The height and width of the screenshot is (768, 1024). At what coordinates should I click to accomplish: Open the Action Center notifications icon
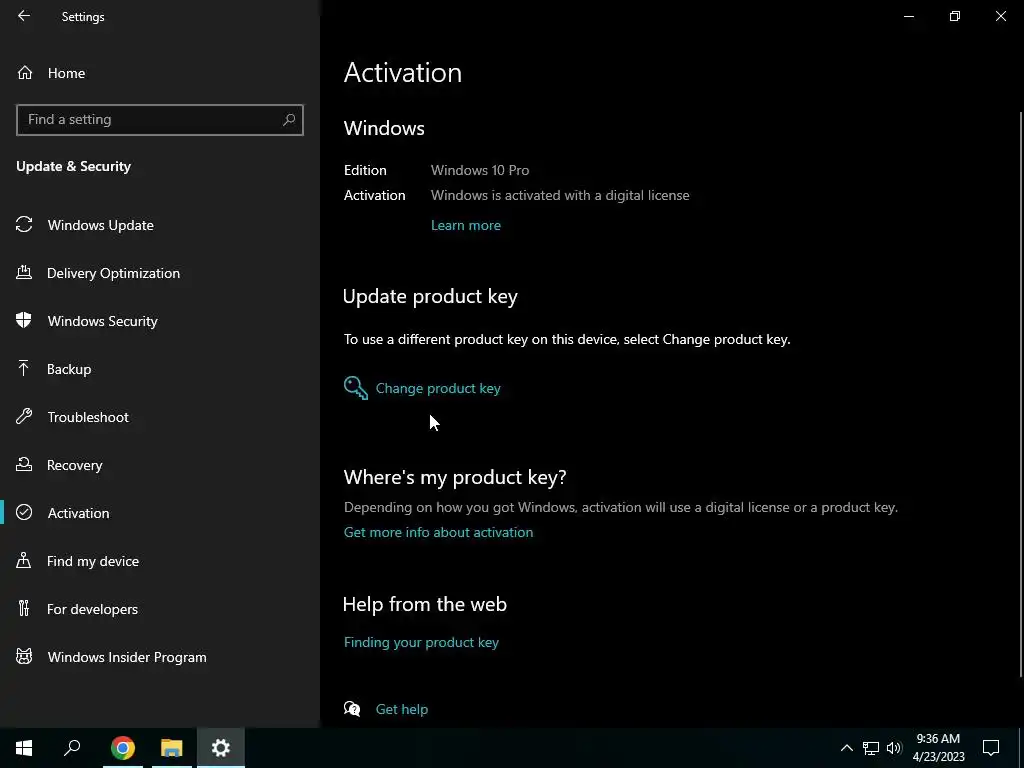[991, 748]
